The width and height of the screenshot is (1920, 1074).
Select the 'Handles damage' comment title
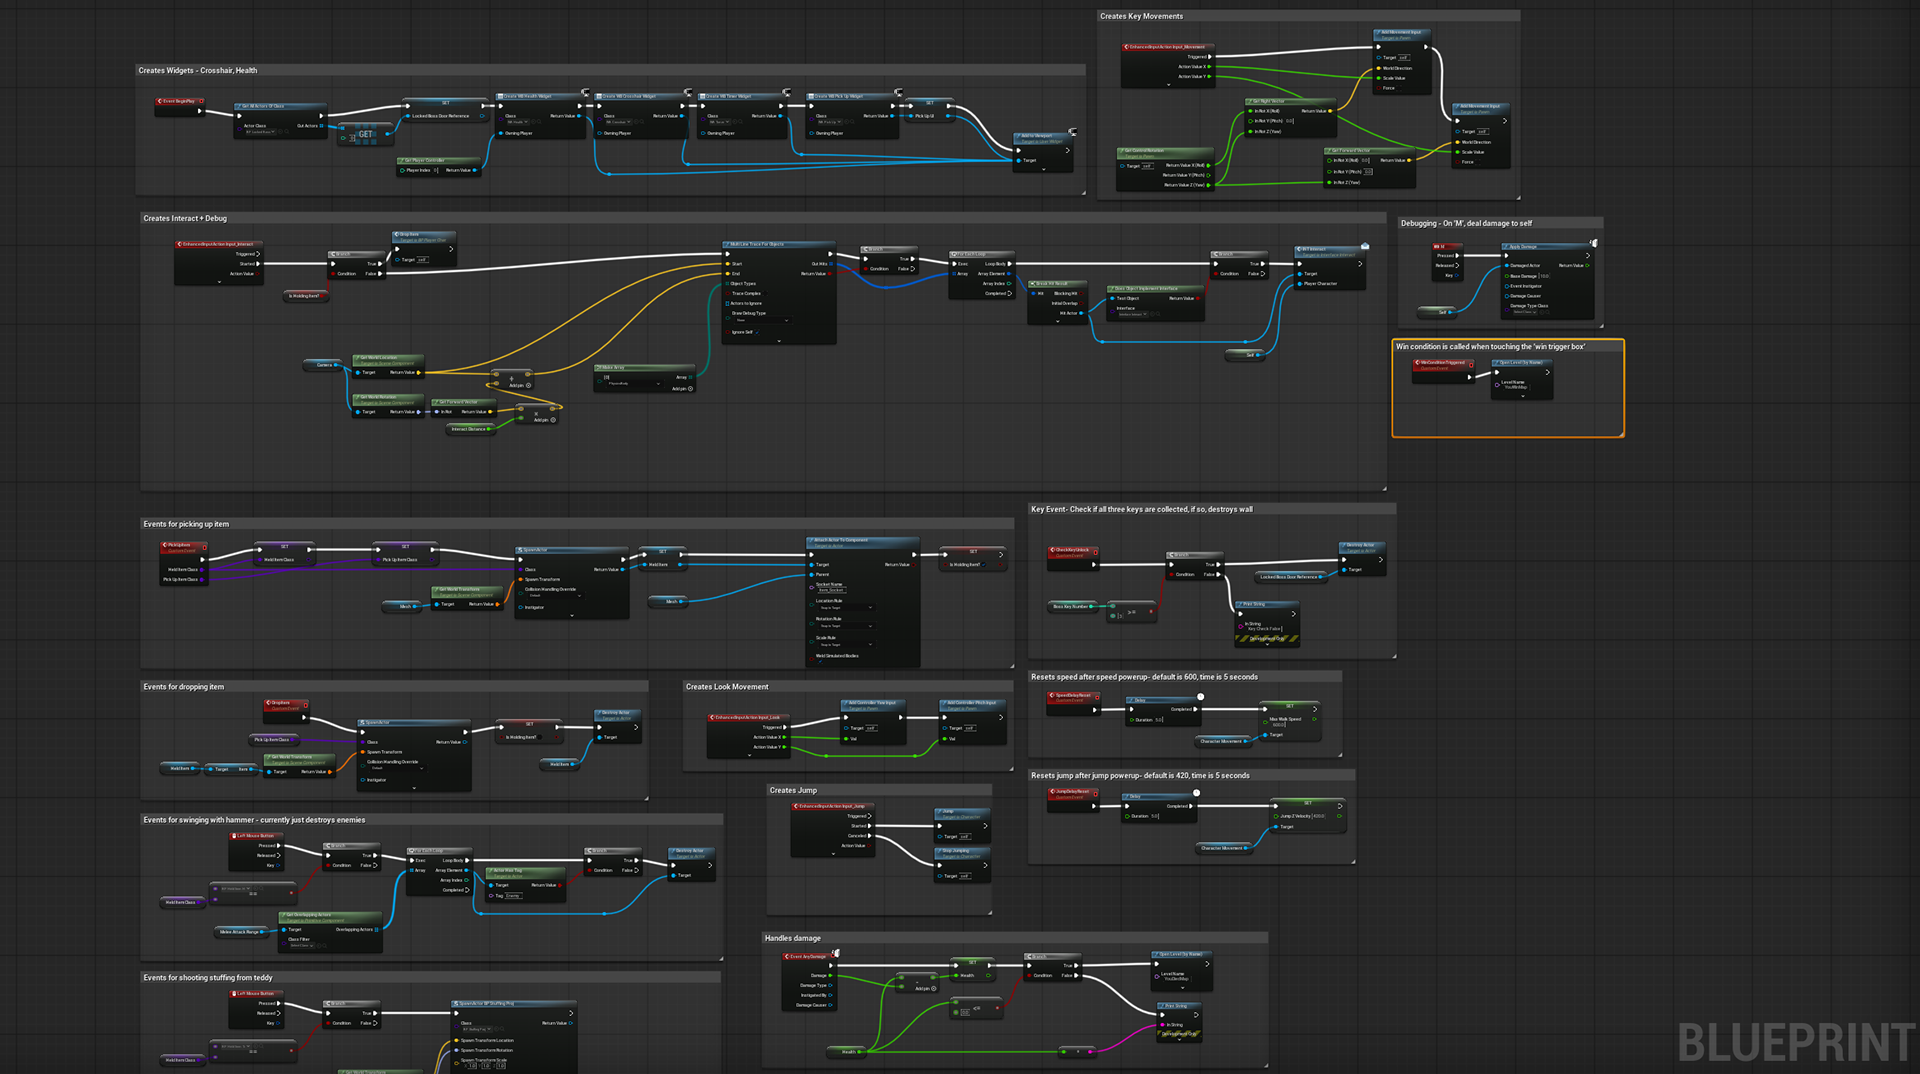tap(793, 938)
